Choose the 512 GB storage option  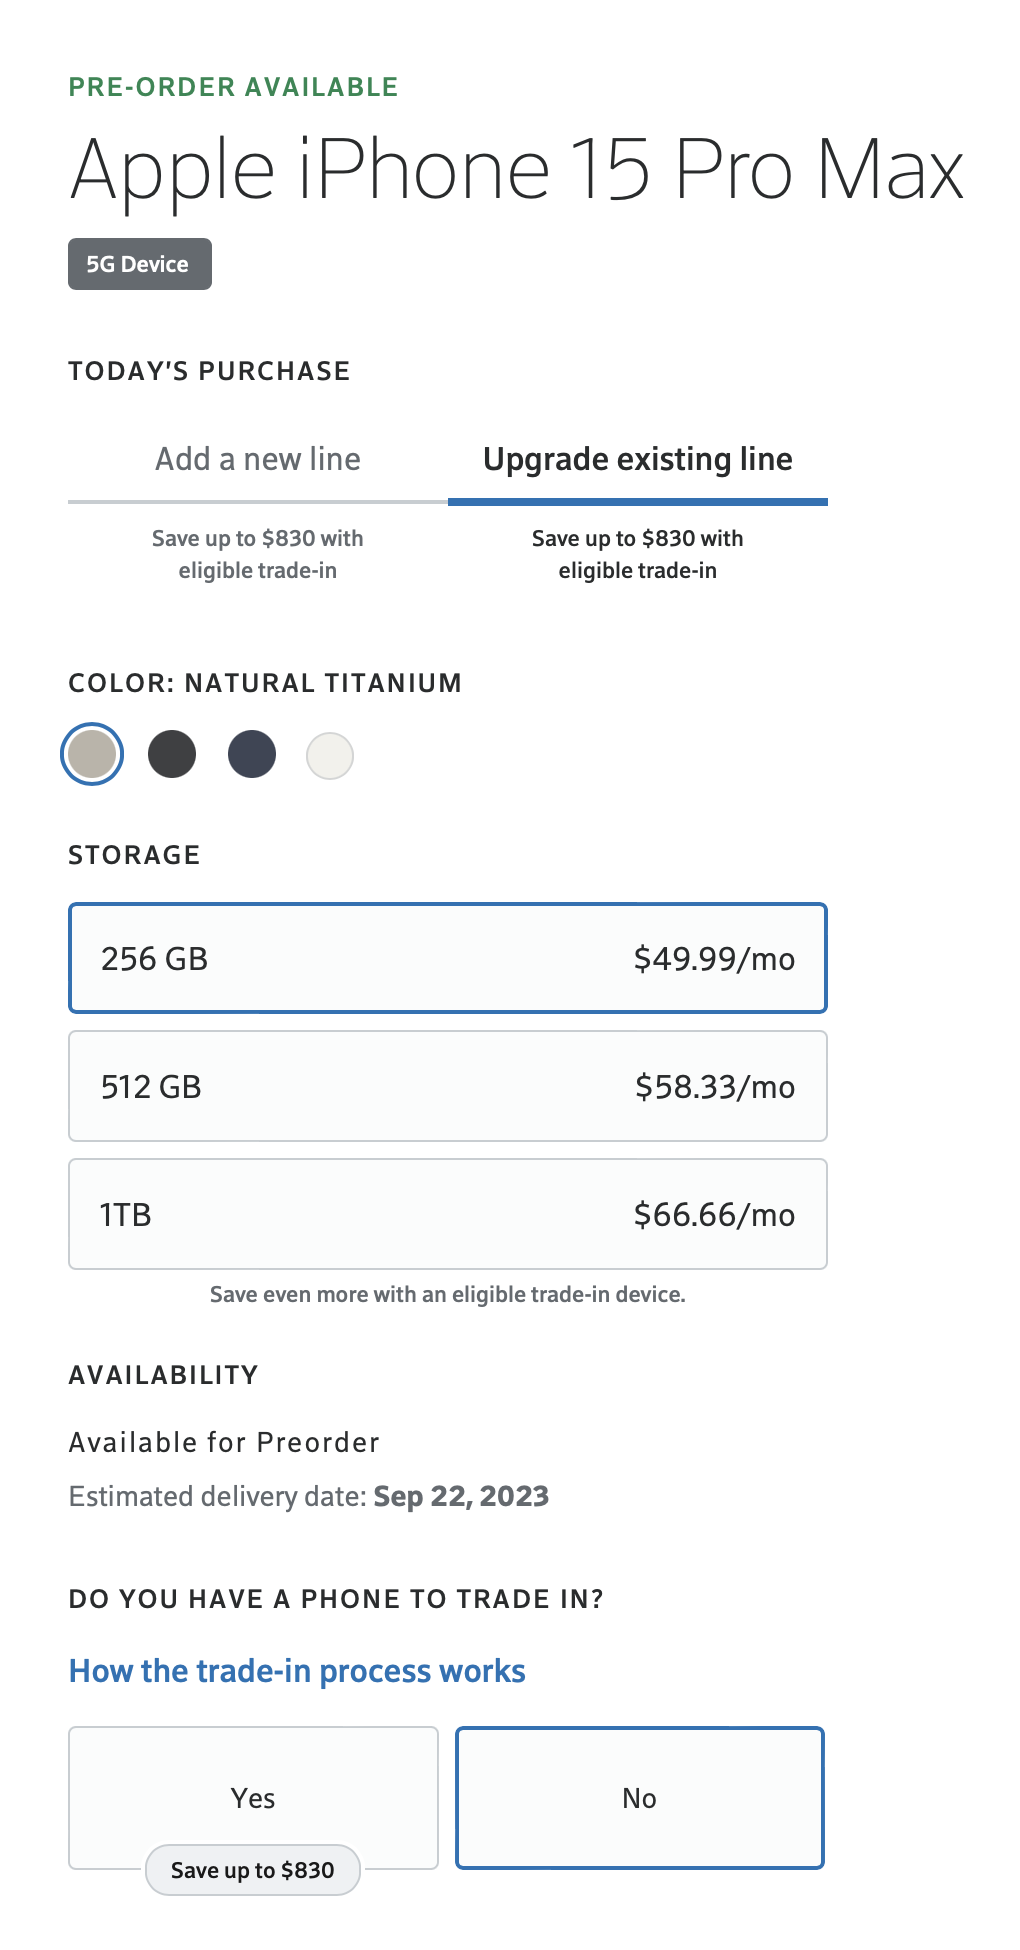(447, 1086)
